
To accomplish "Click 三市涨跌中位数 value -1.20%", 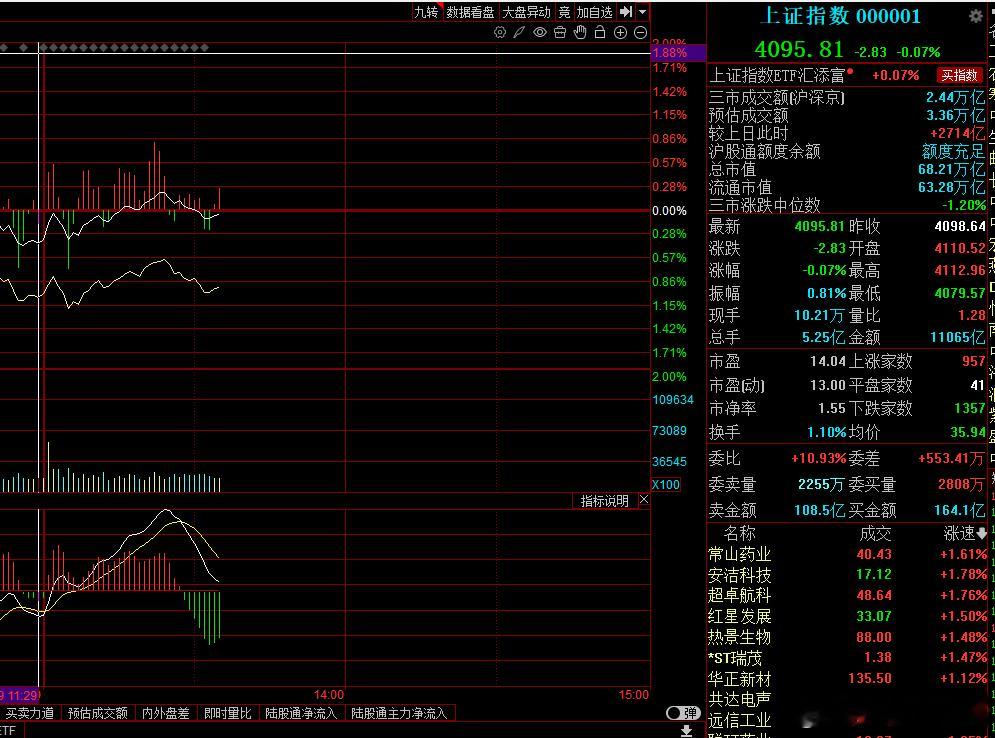I will pyautogui.click(x=964, y=205).
